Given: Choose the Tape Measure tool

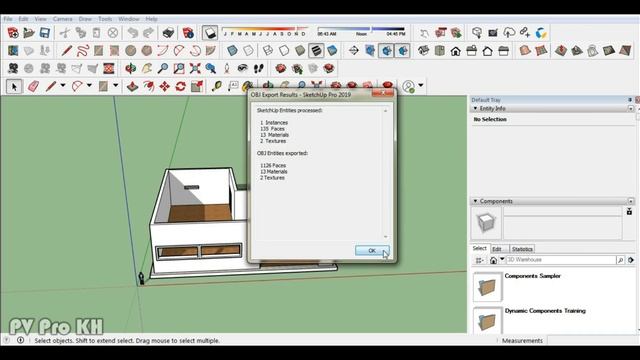Looking at the screenshot, I should [x=217, y=87].
